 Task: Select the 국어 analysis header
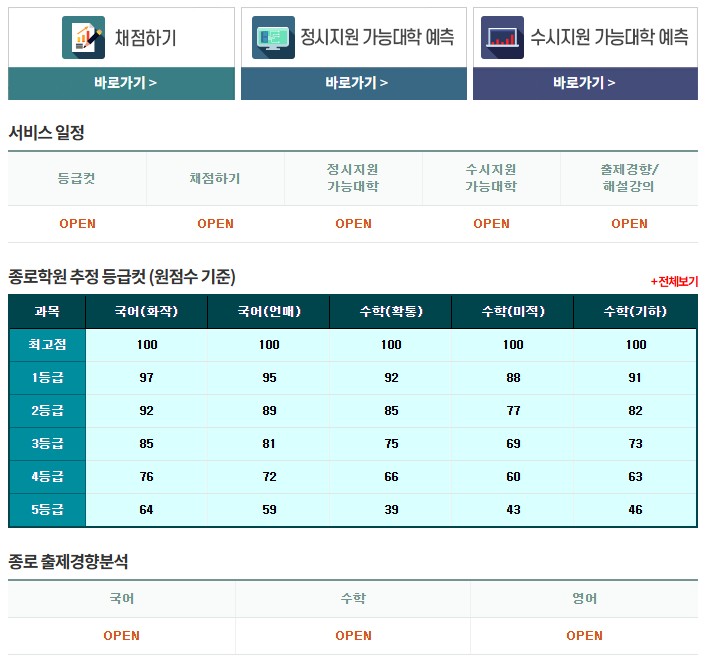(x=121, y=599)
